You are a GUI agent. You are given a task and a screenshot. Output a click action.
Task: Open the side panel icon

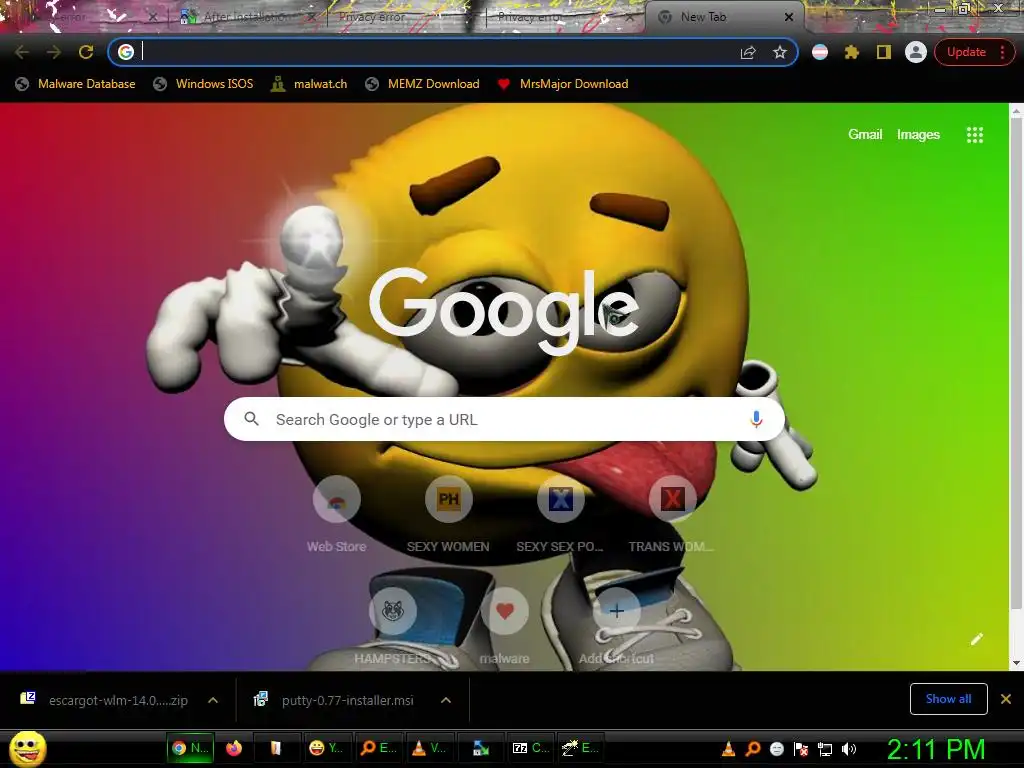click(884, 52)
